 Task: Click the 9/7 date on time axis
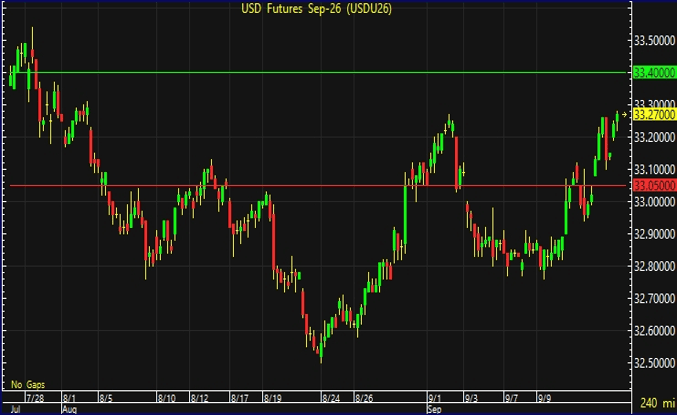(x=511, y=398)
